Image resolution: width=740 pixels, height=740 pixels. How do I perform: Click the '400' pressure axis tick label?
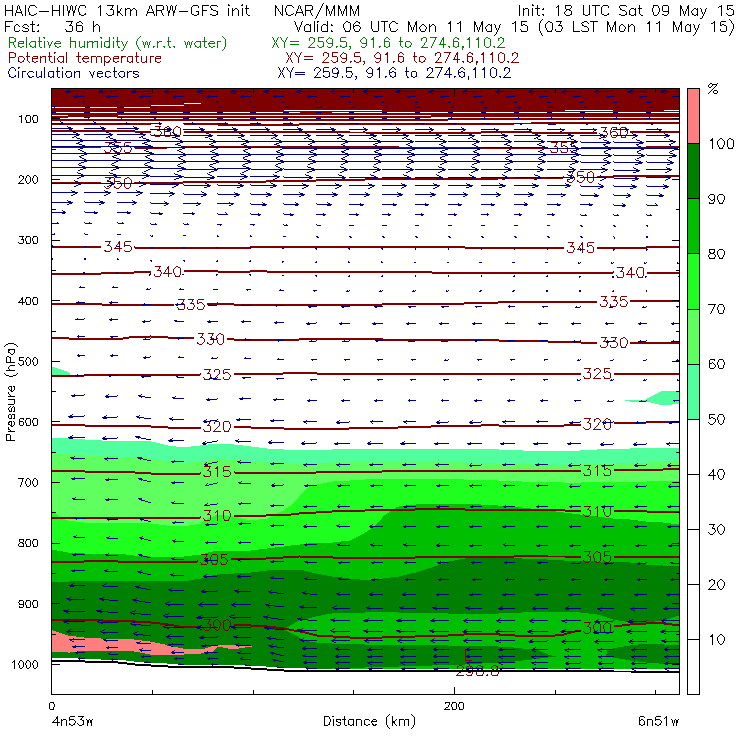[x=28, y=301]
